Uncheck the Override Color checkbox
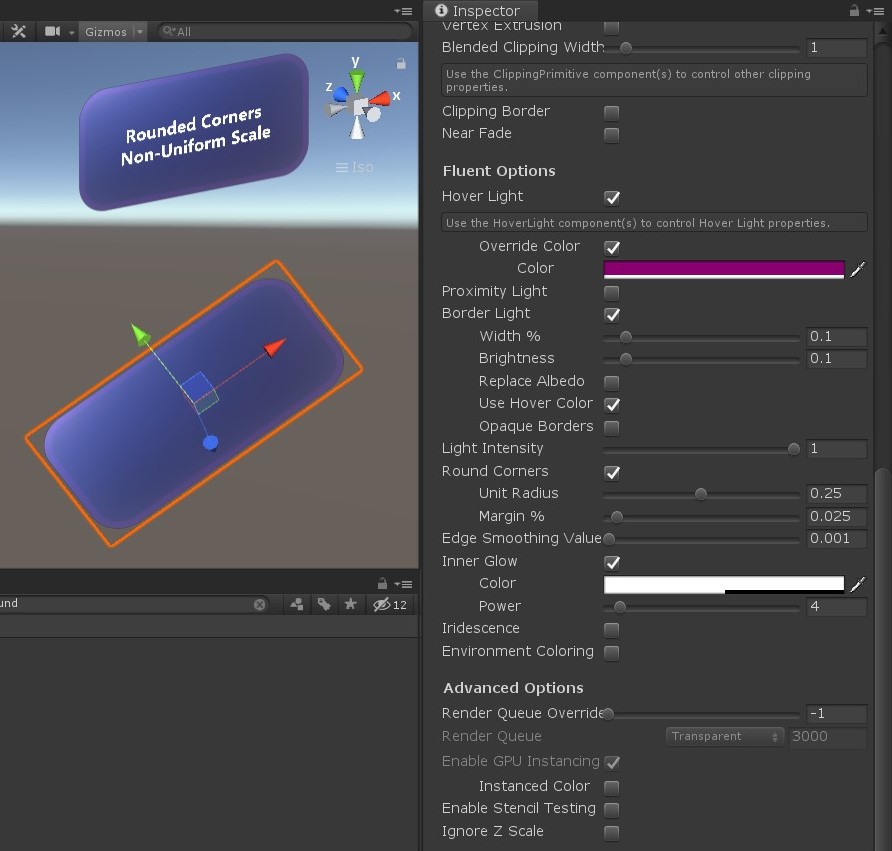 coord(612,247)
